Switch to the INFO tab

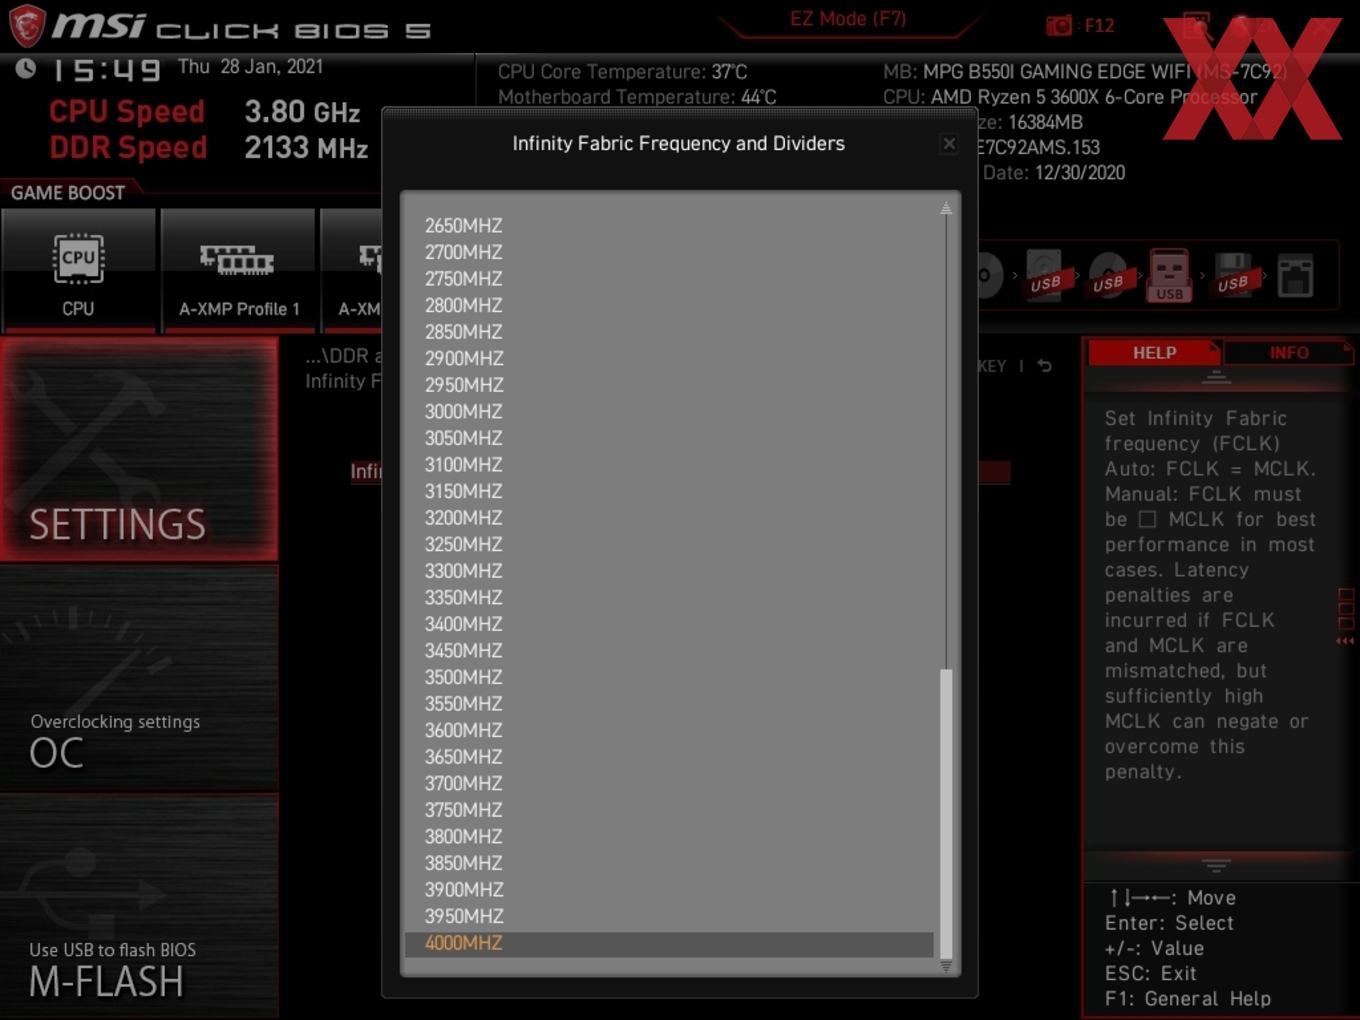(1289, 353)
